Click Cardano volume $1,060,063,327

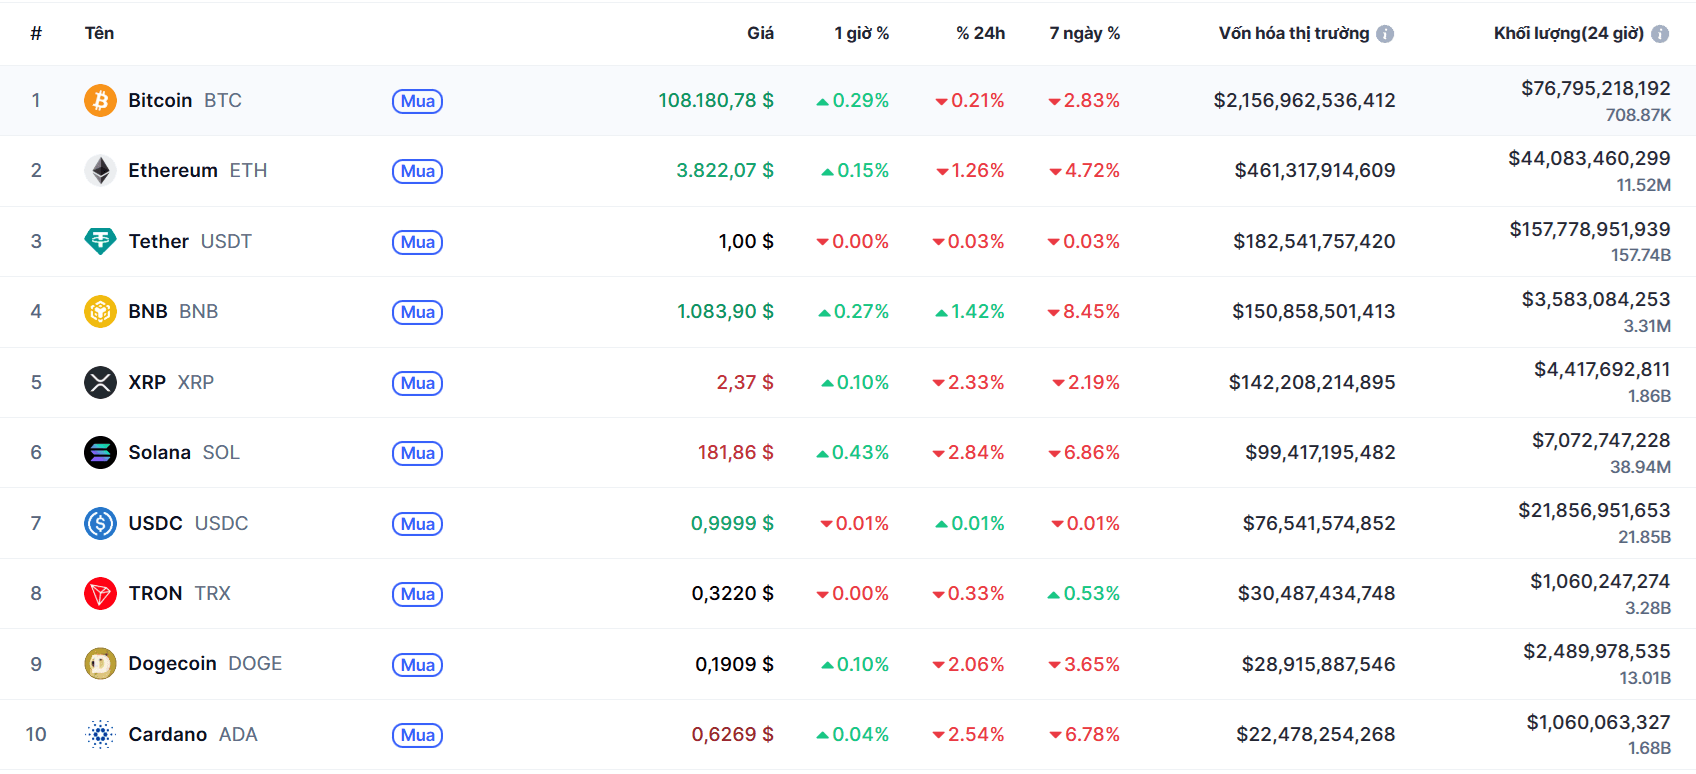[x=1598, y=722]
